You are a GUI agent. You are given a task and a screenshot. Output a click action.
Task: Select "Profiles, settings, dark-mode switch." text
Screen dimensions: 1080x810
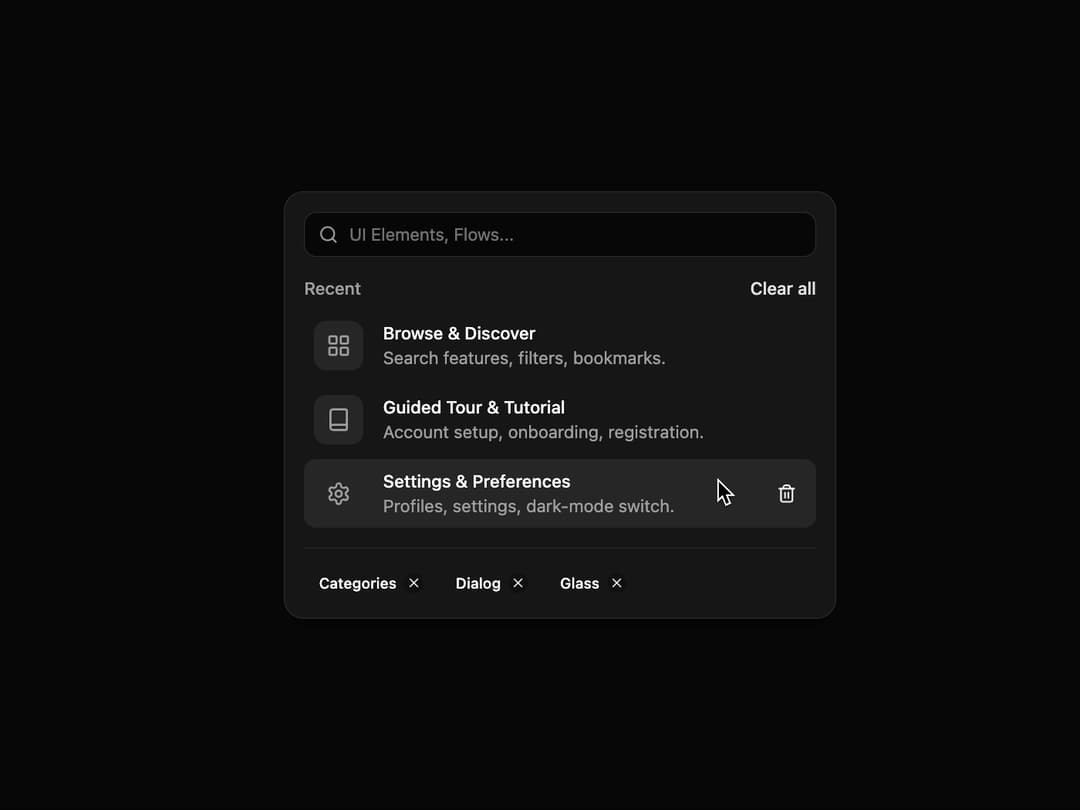528,506
